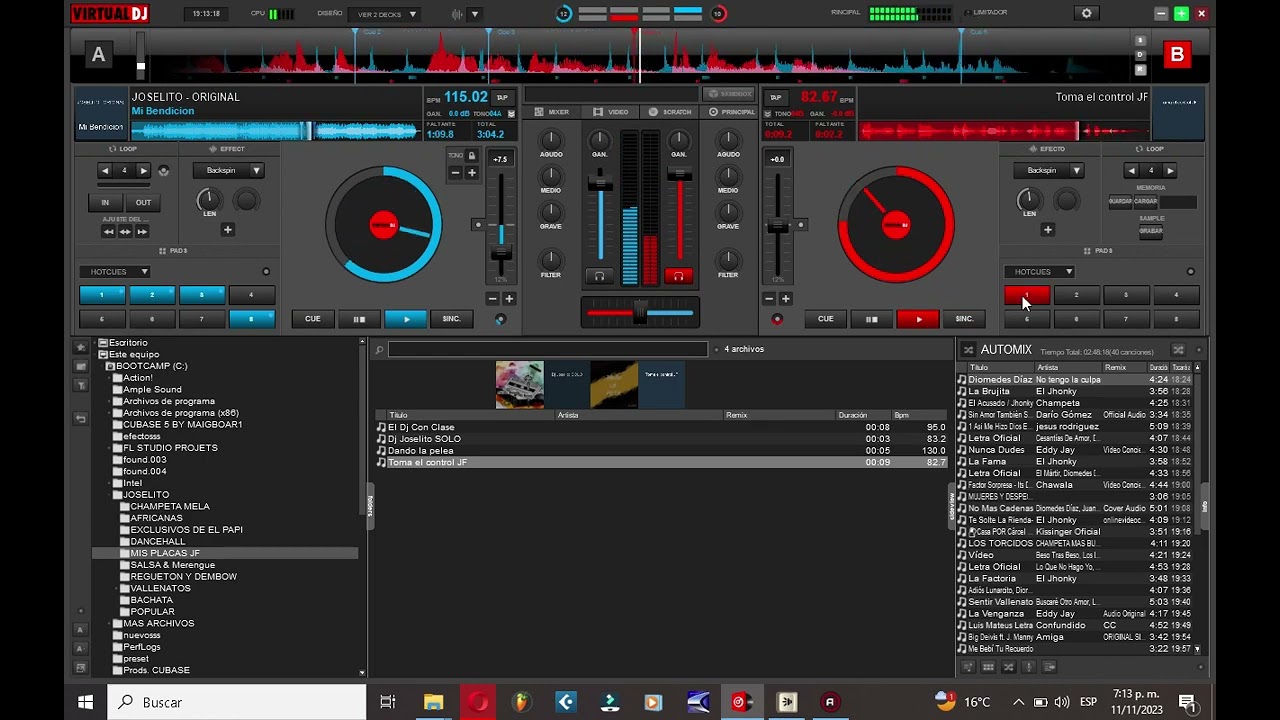This screenshot has height=720, width=1280.
Task: Switch to the PRINCIPAL tab
Action: (733, 112)
